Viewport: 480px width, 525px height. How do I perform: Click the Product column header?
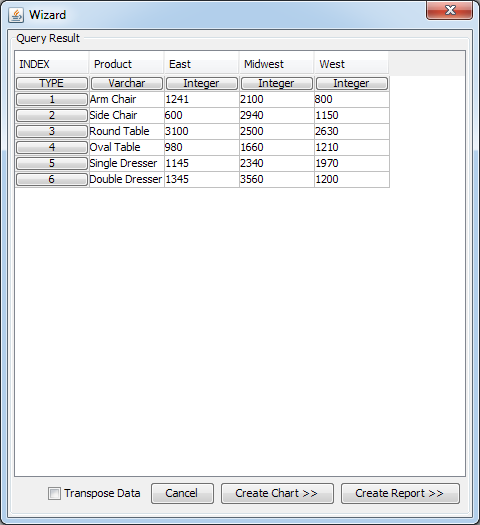tap(127, 64)
